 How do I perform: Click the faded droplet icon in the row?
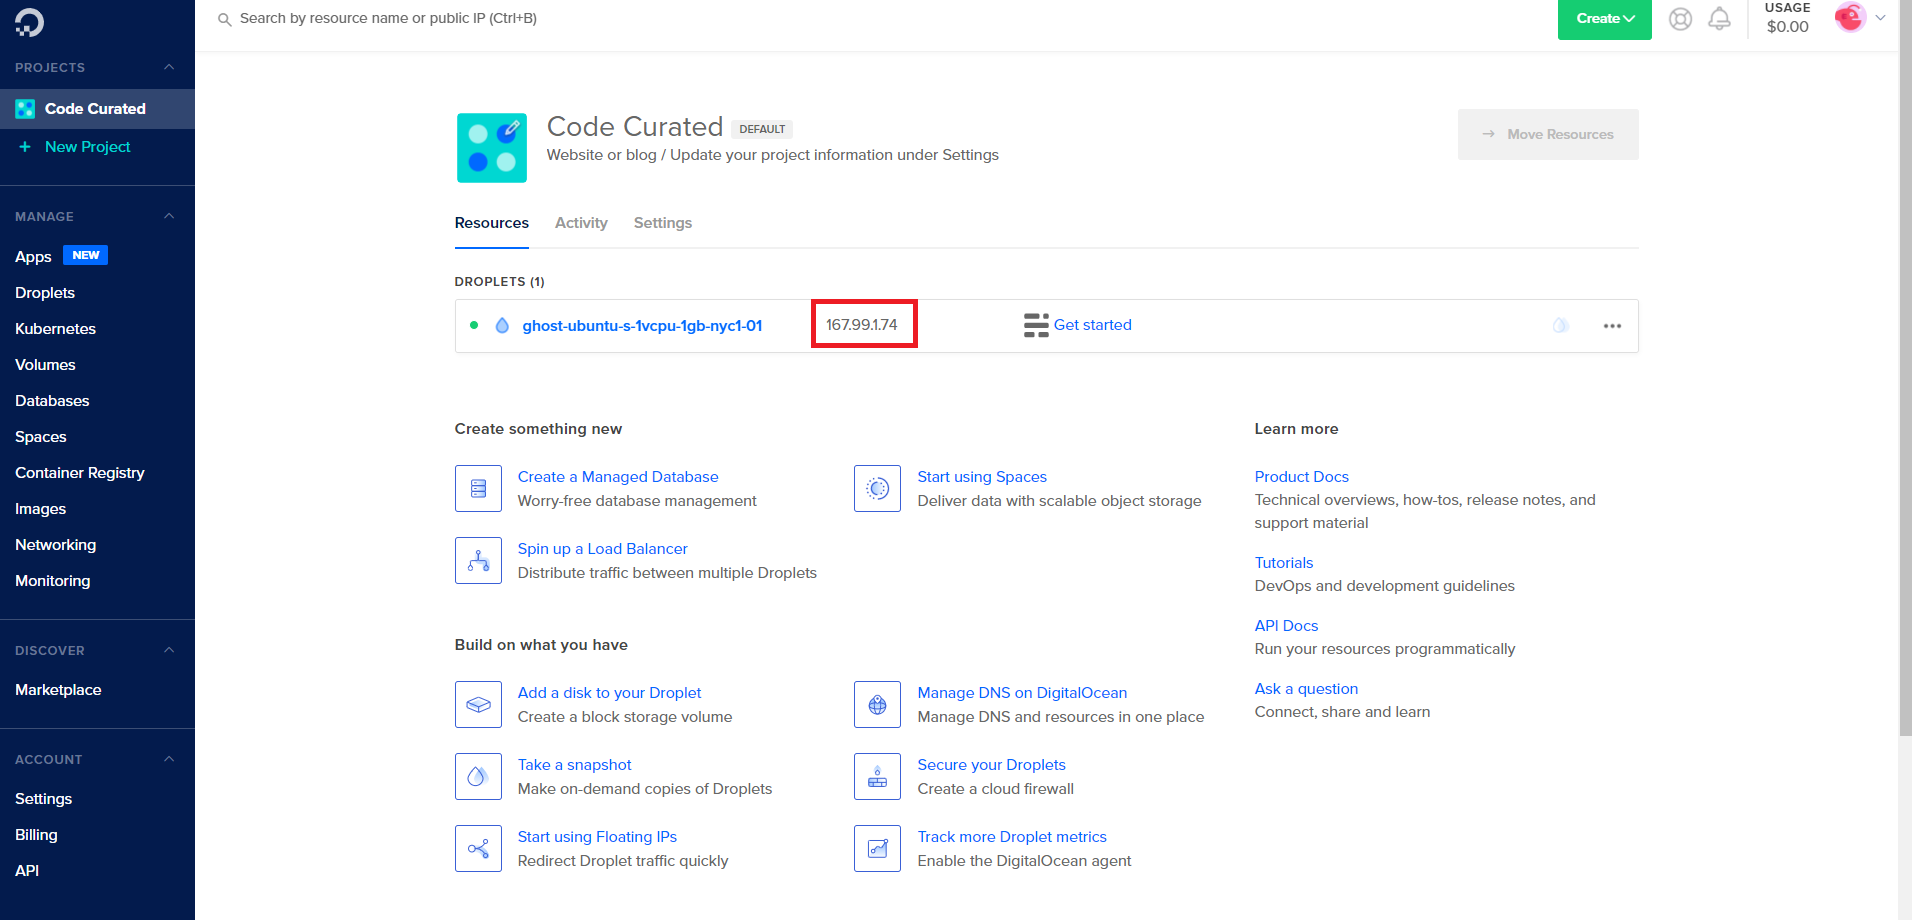tap(1560, 326)
